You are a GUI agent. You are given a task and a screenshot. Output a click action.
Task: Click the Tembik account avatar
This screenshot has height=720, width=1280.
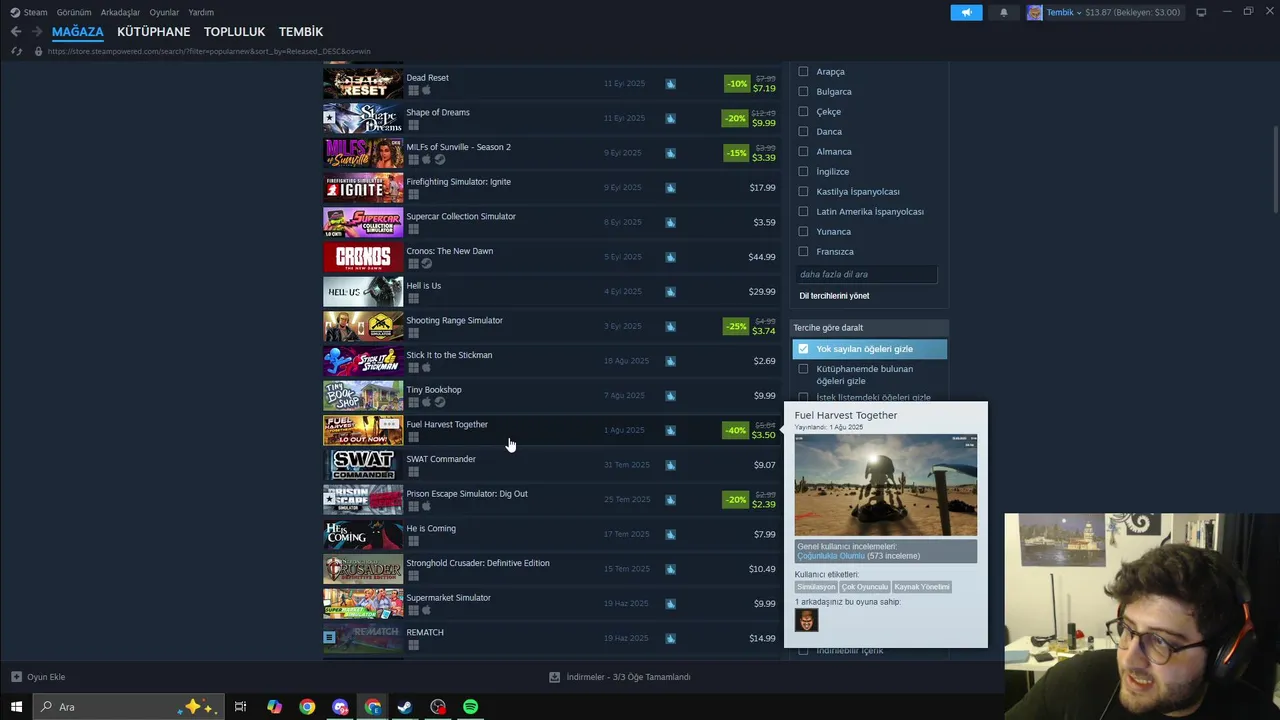tap(1034, 12)
